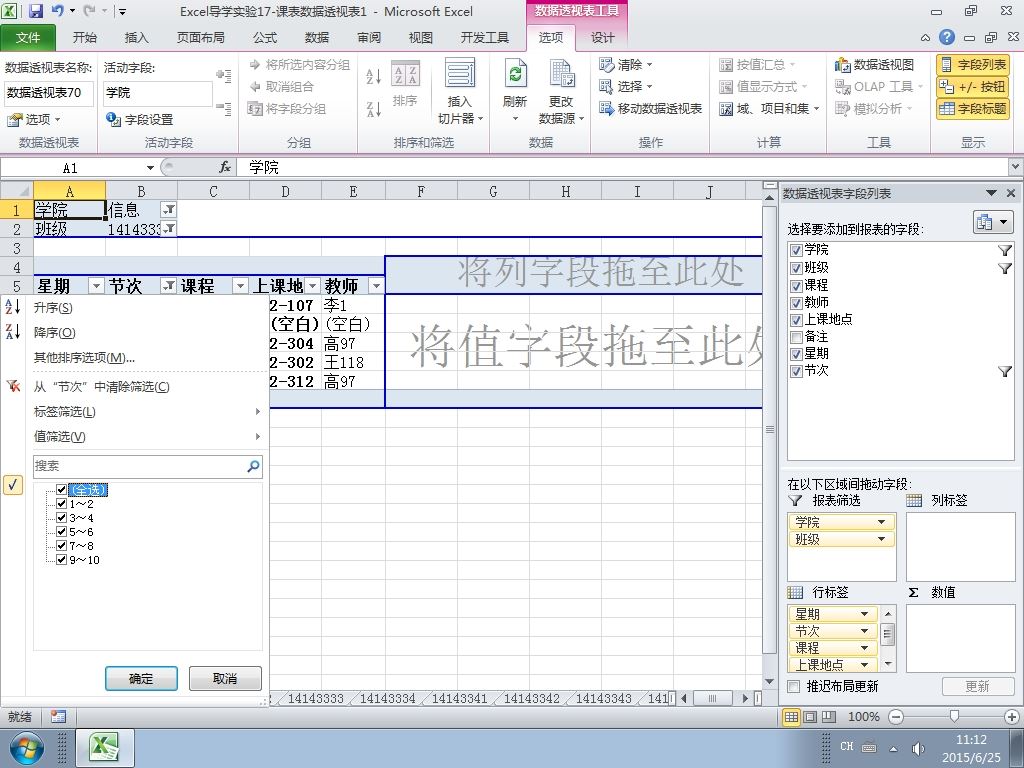This screenshot has width=1024, height=768.
Task: Click the pivot table name field
Action: (49, 93)
